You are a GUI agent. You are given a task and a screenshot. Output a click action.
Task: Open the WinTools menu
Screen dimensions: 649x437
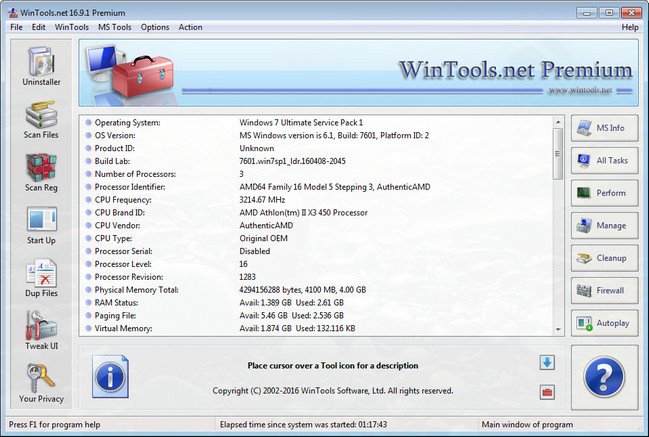point(72,27)
